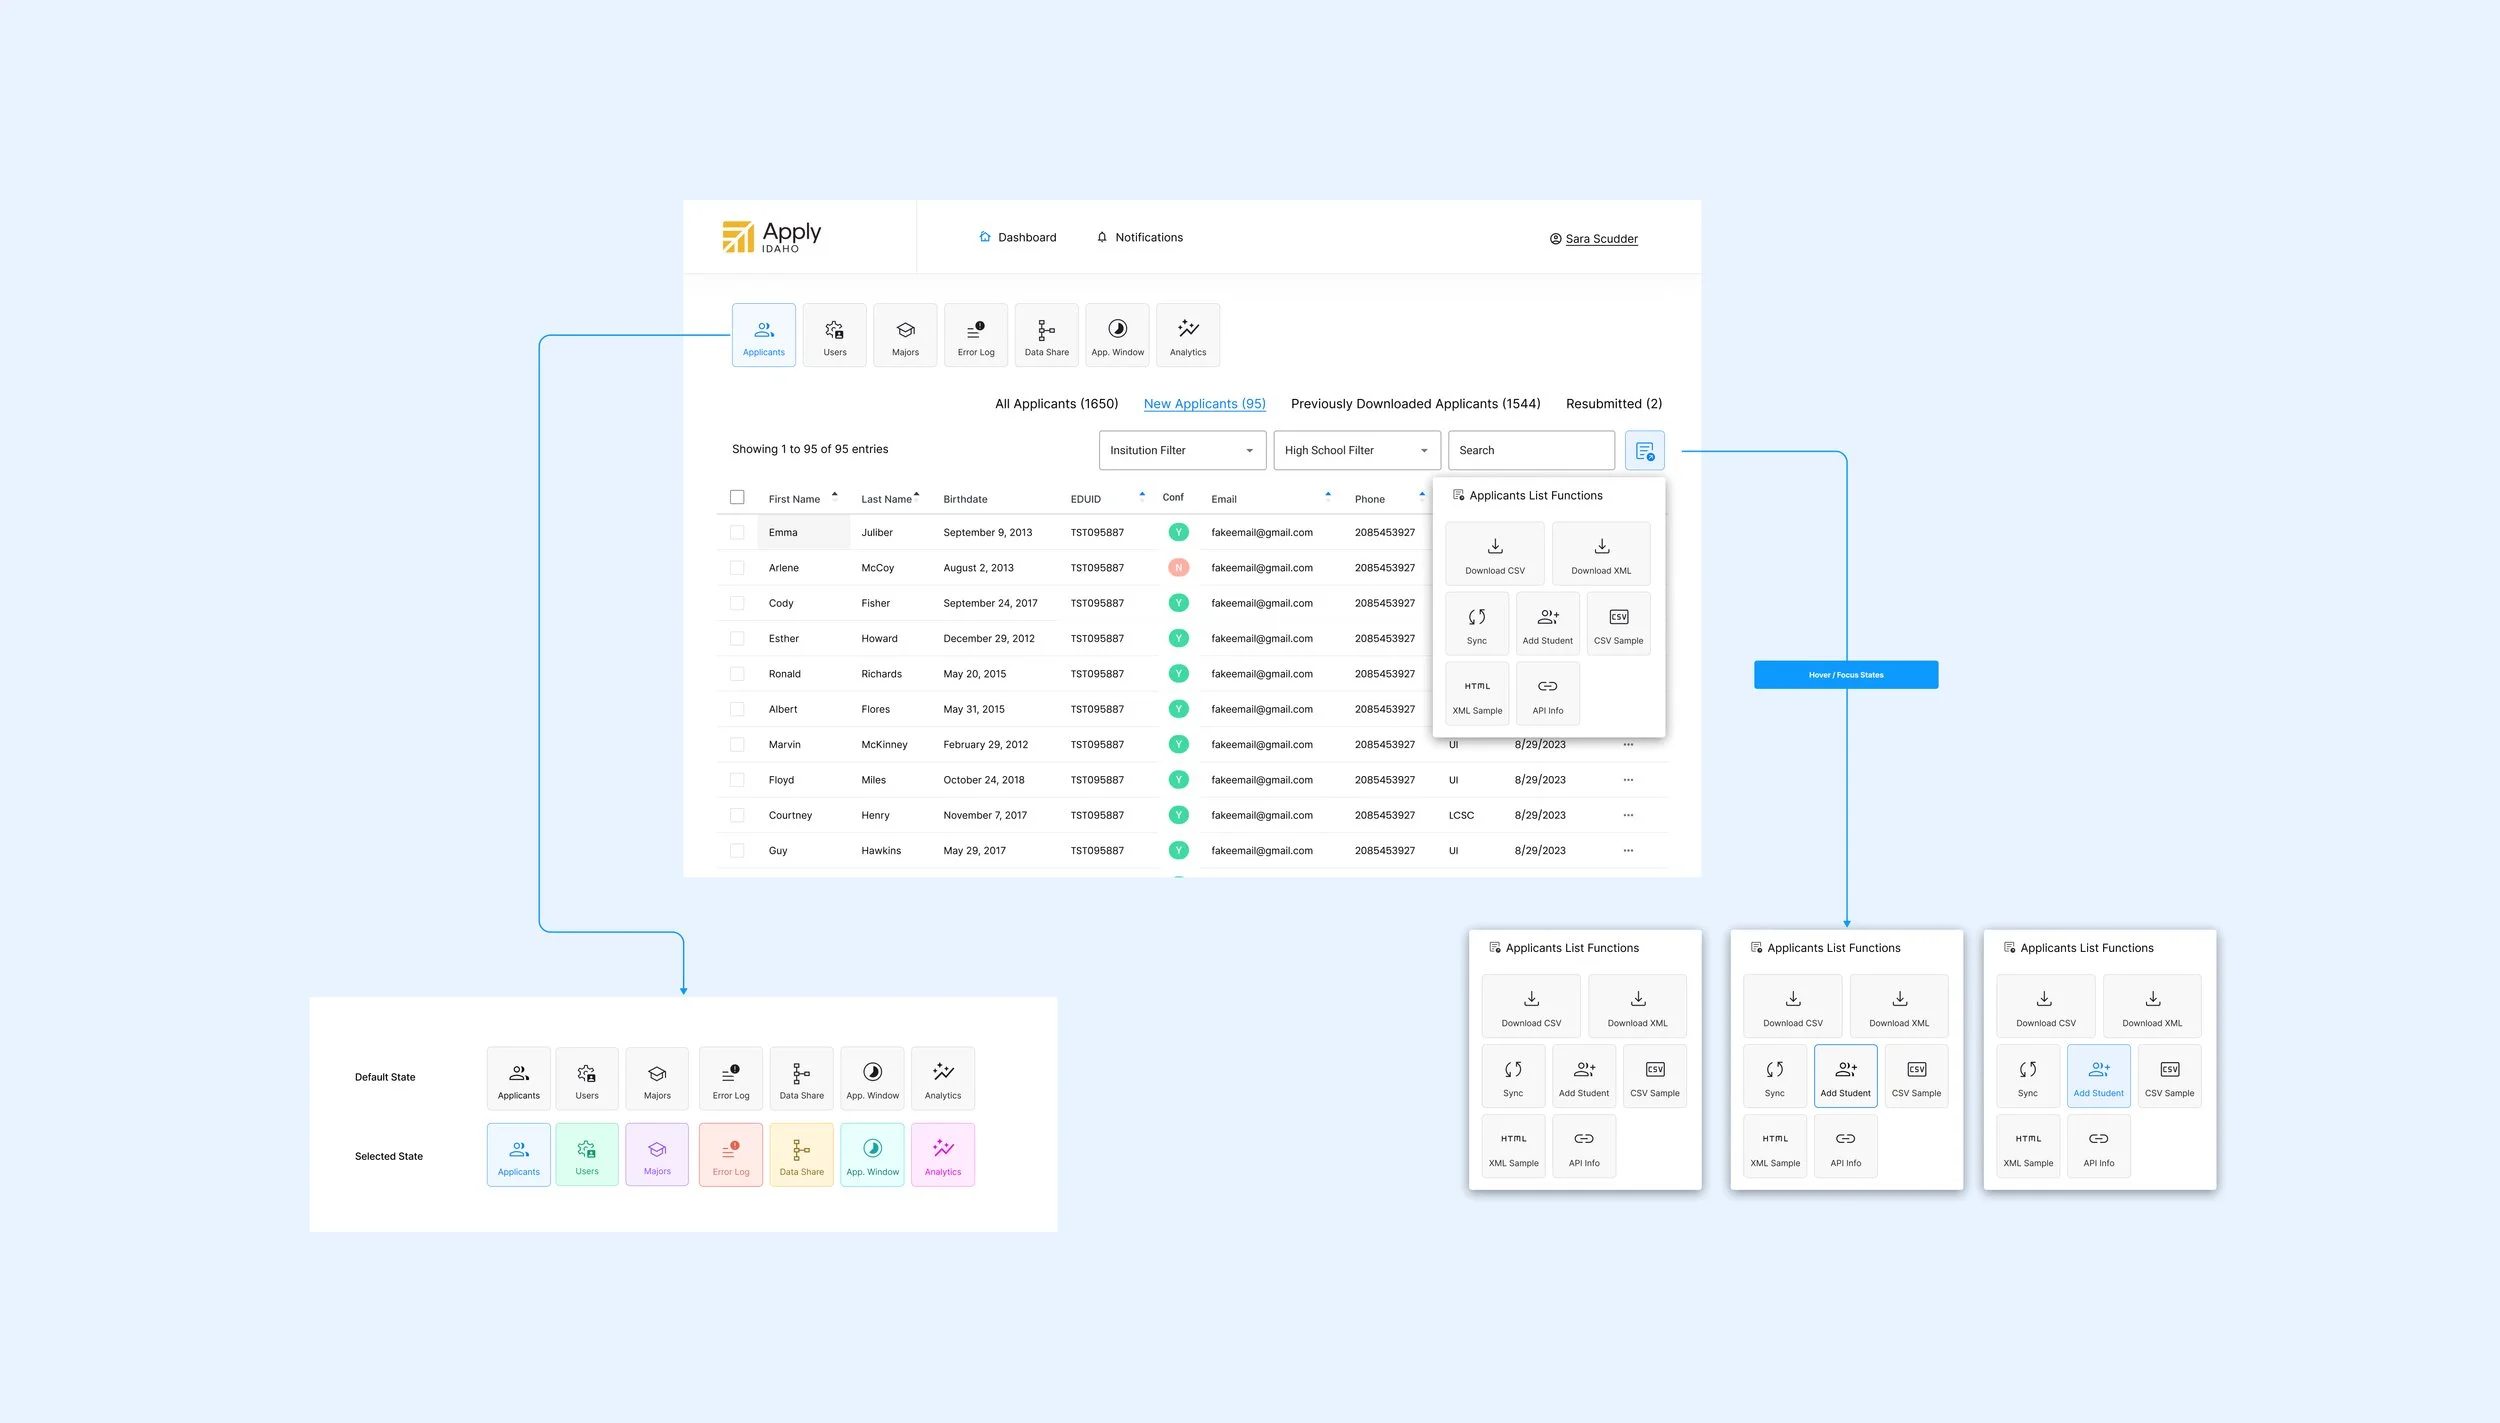This screenshot has width=2500, height=1423.
Task: Check the checkbox for Cody Fisher row
Action: click(737, 603)
